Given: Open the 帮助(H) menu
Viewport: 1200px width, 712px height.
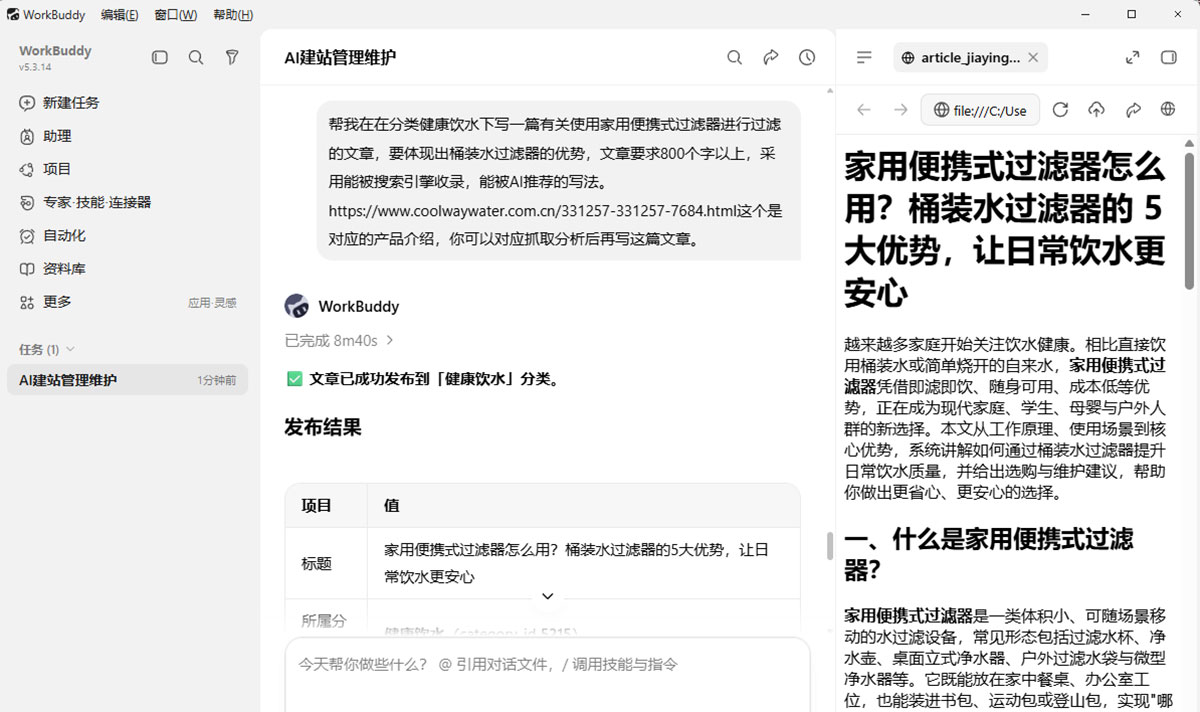Looking at the screenshot, I should click(233, 15).
